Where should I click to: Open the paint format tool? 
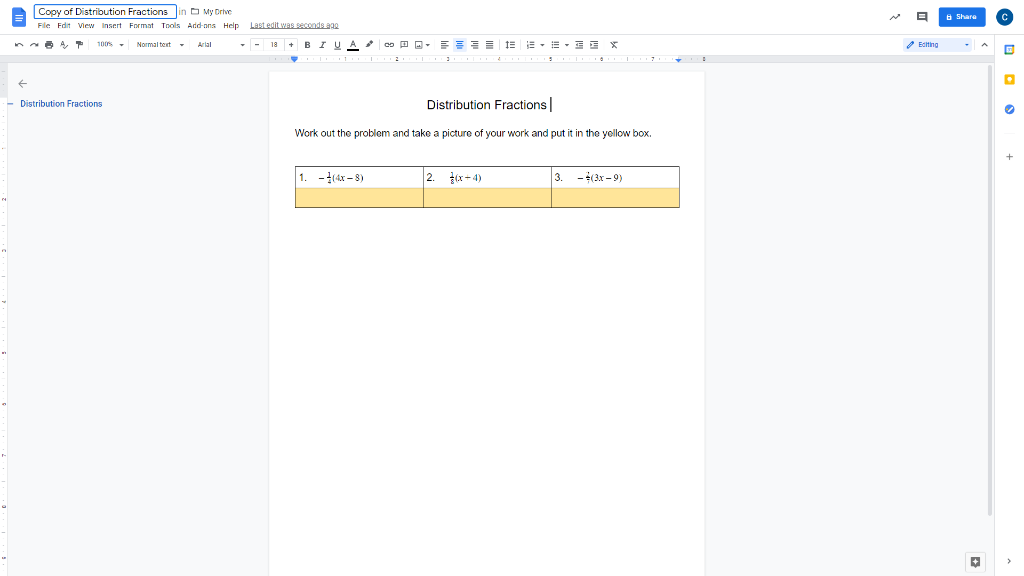(x=79, y=44)
